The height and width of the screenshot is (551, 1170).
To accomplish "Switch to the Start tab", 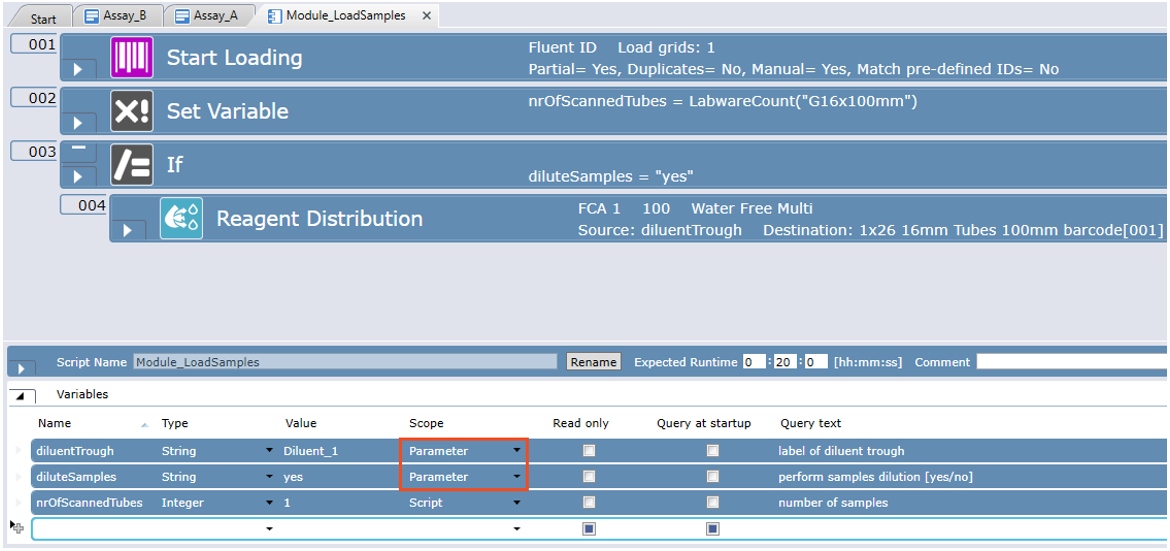I will pos(43,19).
